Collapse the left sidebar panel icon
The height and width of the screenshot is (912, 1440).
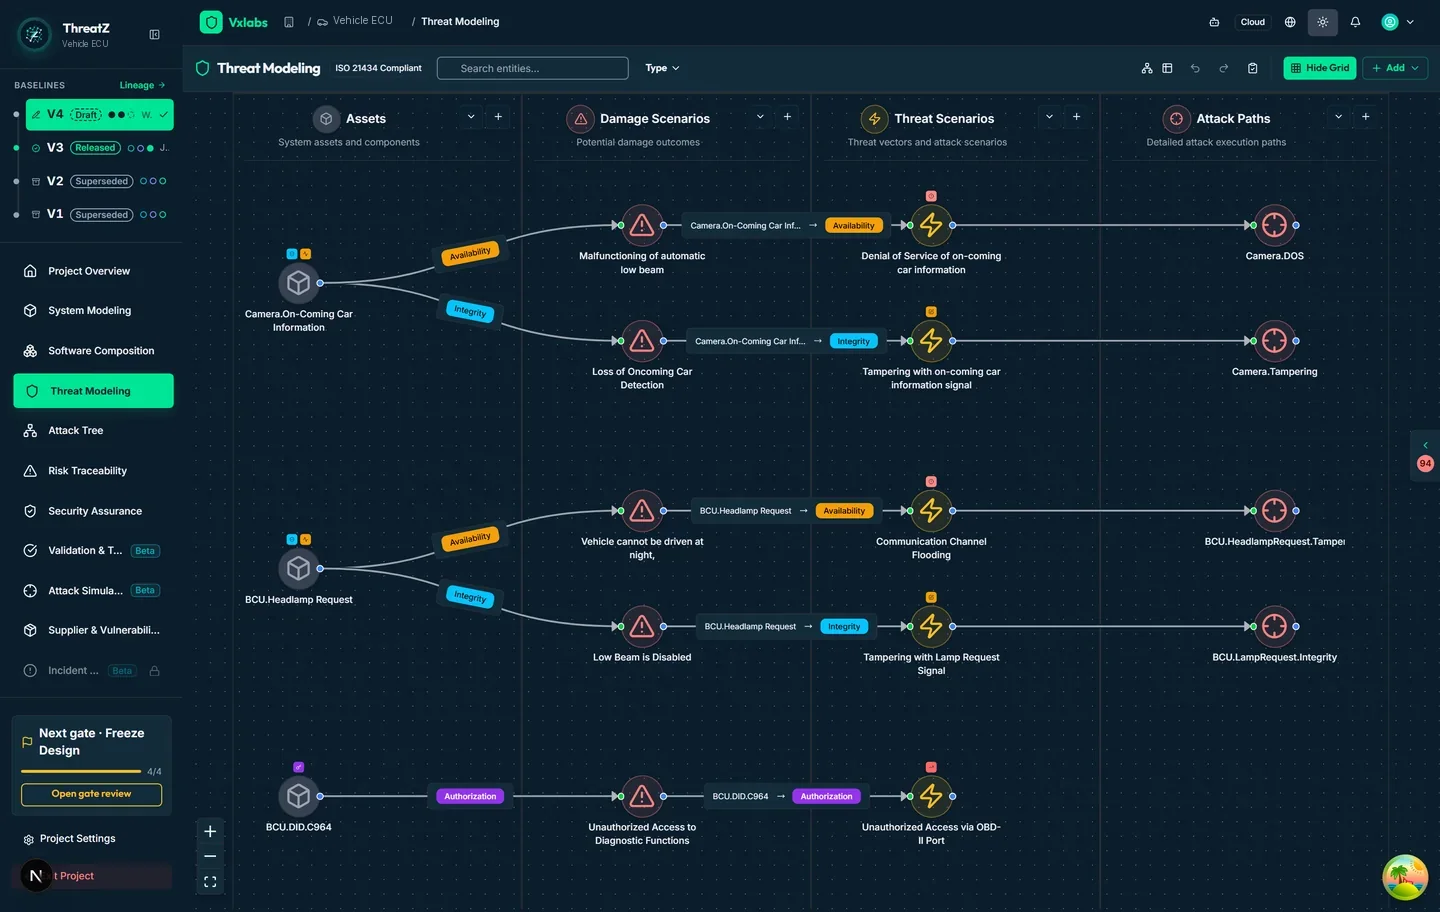(x=154, y=35)
